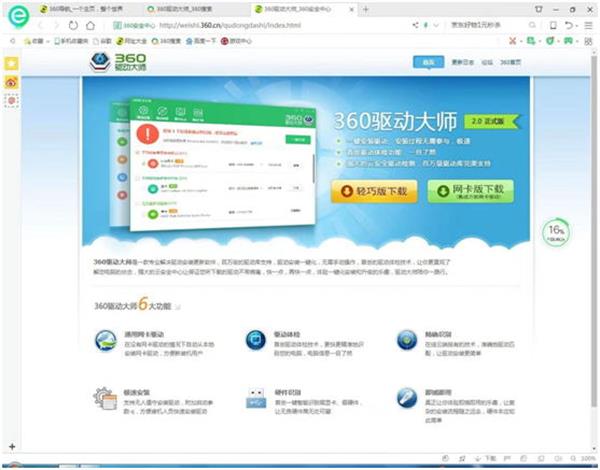This screenshot has height=470, width=600.
Task: Reload the page with the refresh icon
Action: point(73,25)
